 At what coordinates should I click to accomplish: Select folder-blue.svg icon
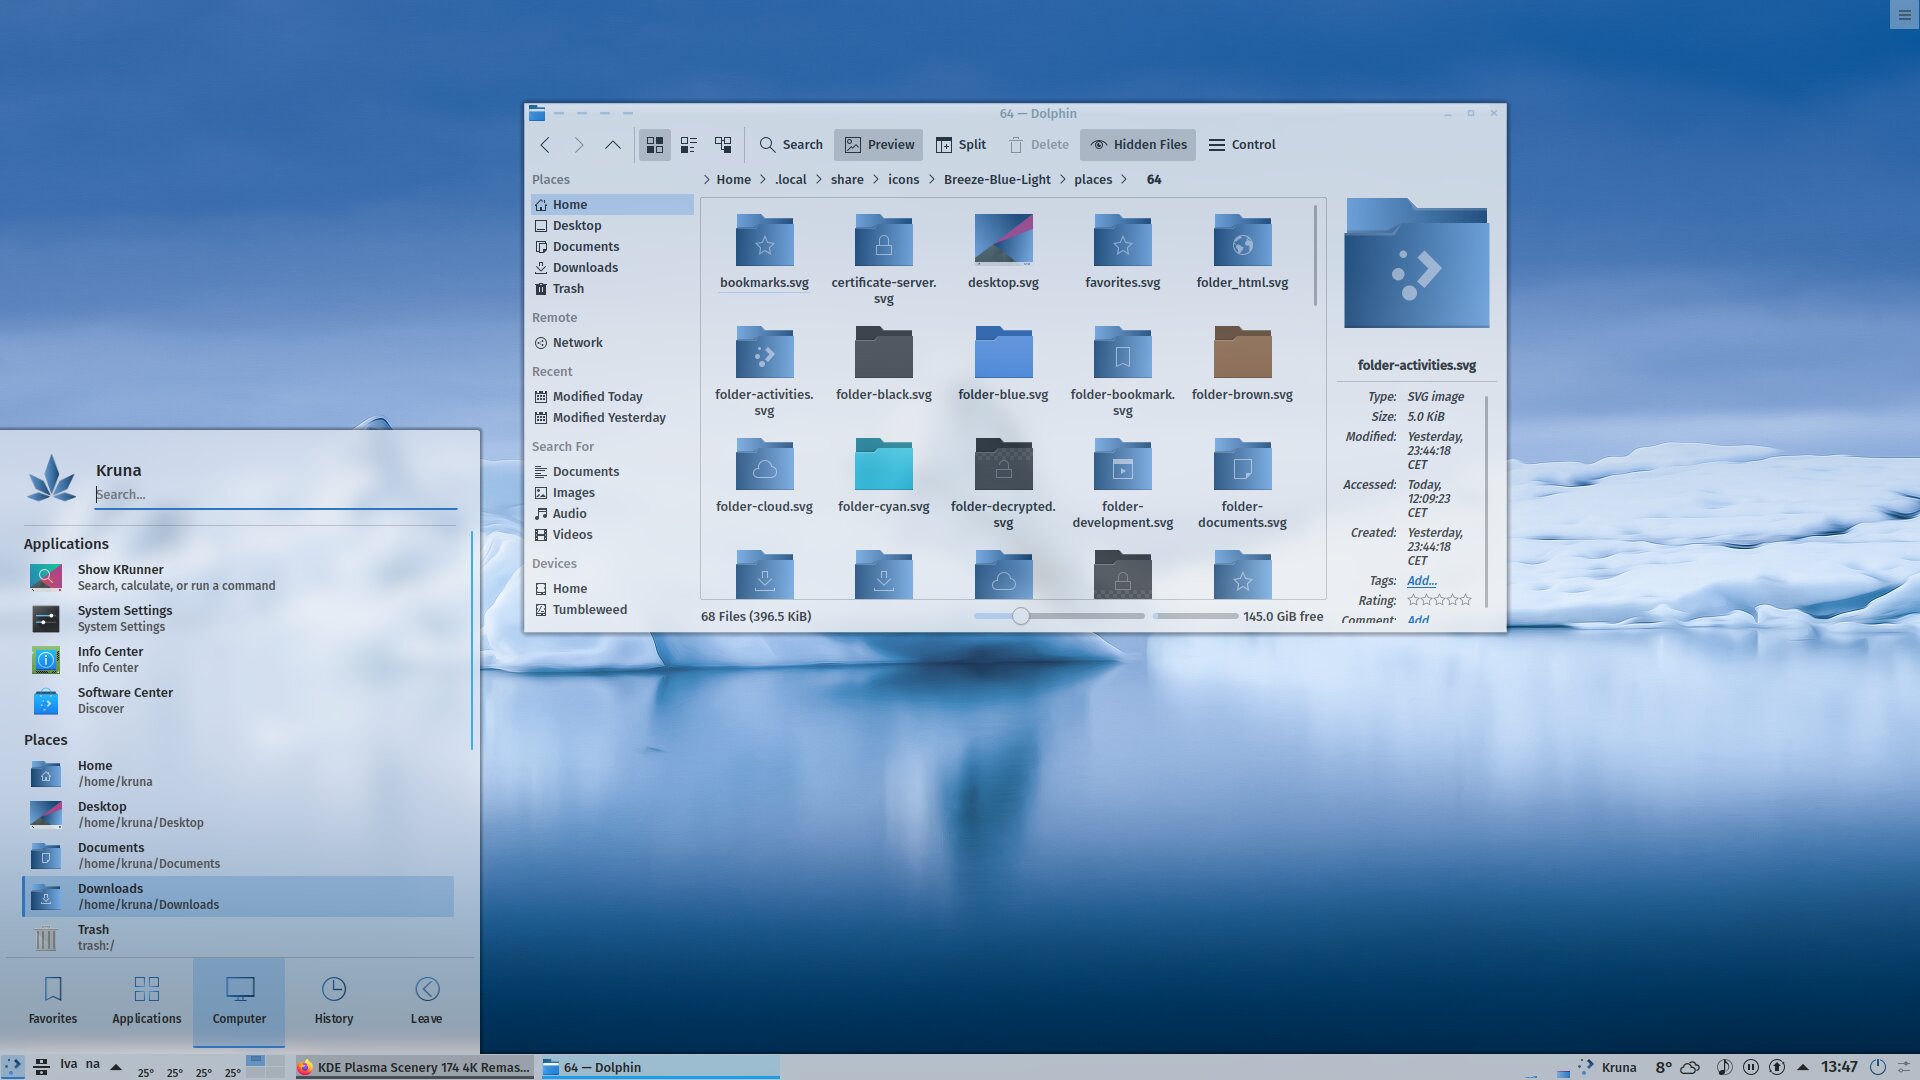[x=1003, y=352]
